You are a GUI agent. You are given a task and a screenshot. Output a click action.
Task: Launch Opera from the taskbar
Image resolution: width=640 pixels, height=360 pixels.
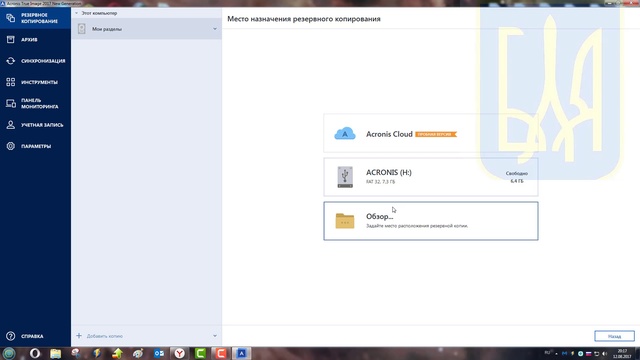tap(35, 353)
